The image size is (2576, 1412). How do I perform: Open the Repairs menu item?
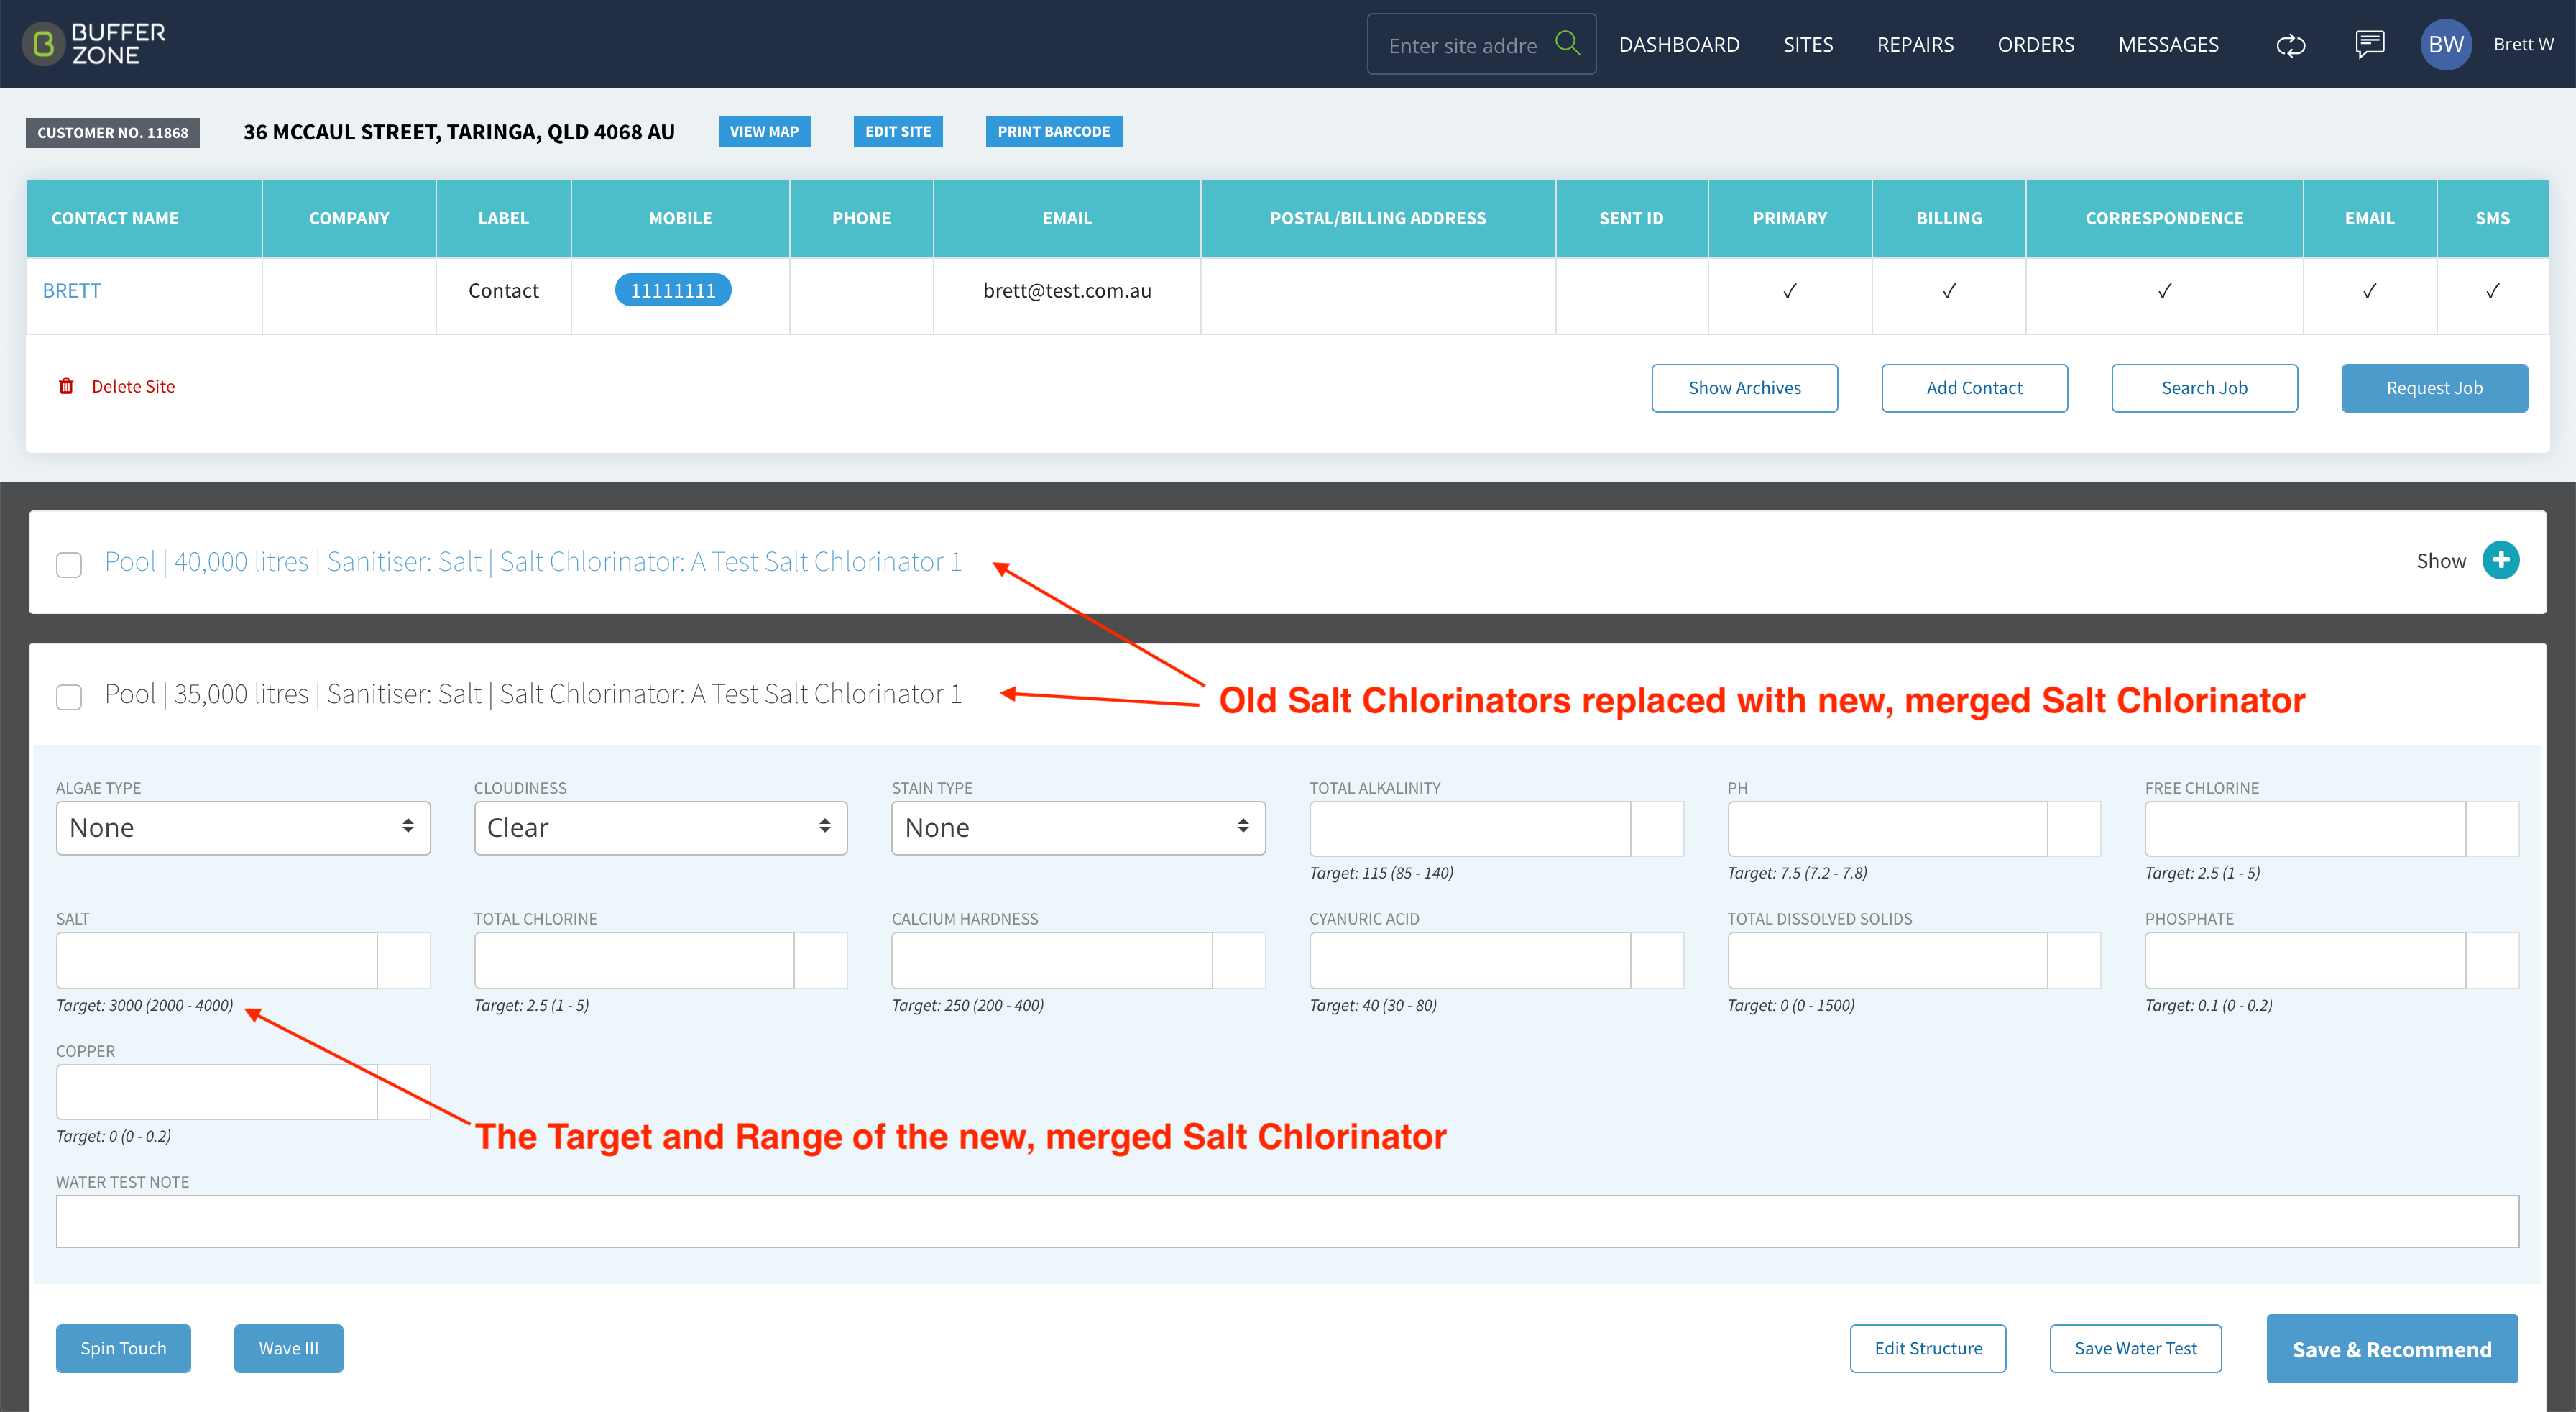coord(1915,44)
